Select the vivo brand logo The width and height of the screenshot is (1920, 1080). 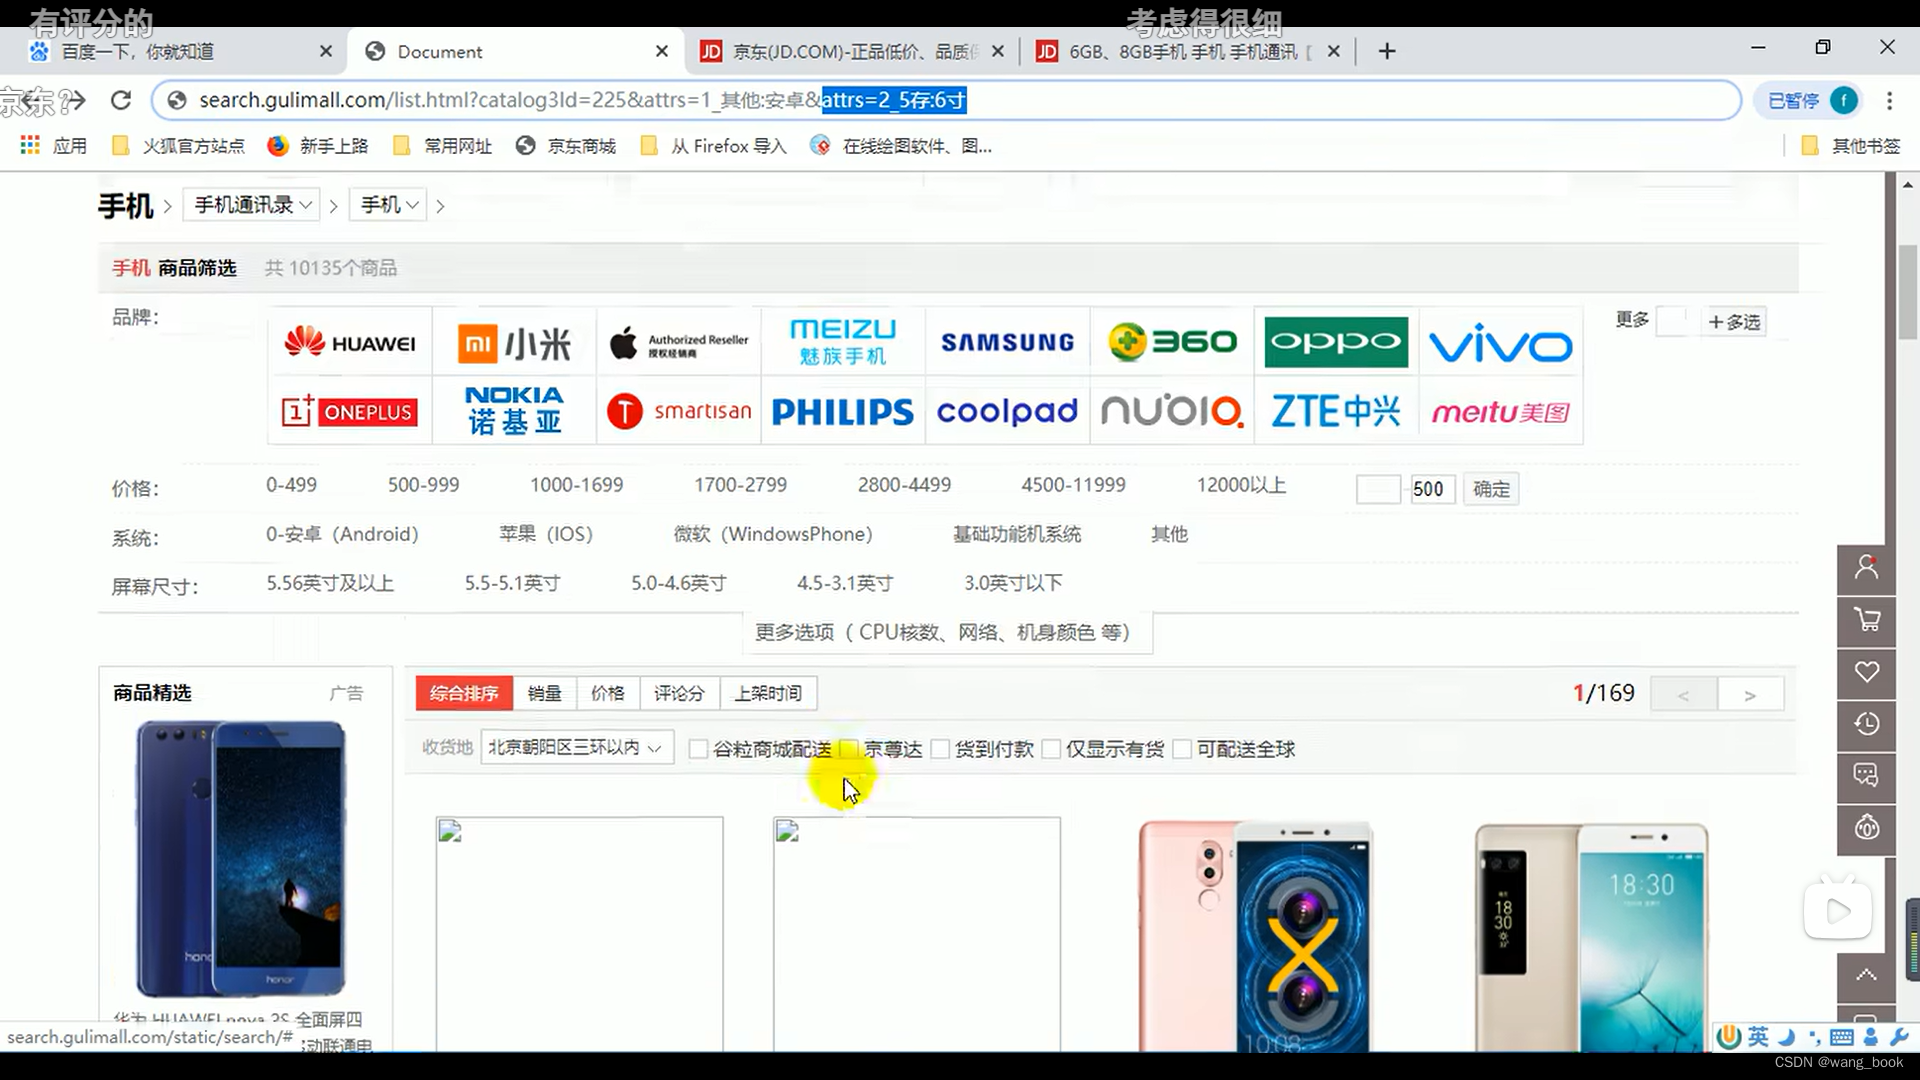[x=1500, y=343]
